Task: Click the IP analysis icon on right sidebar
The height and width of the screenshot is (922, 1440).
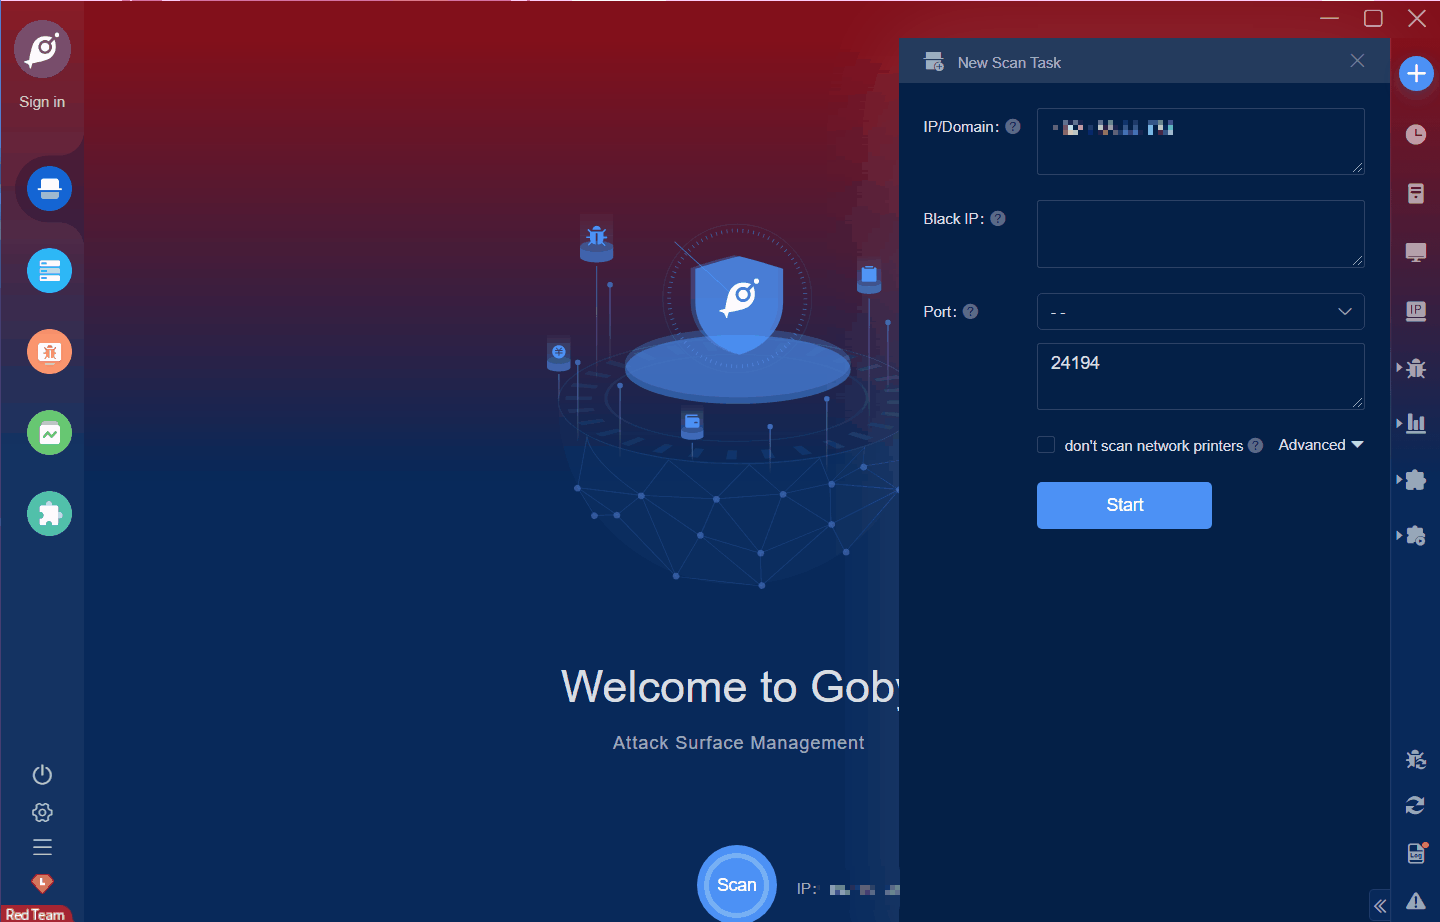Action: coord(1415,311)
